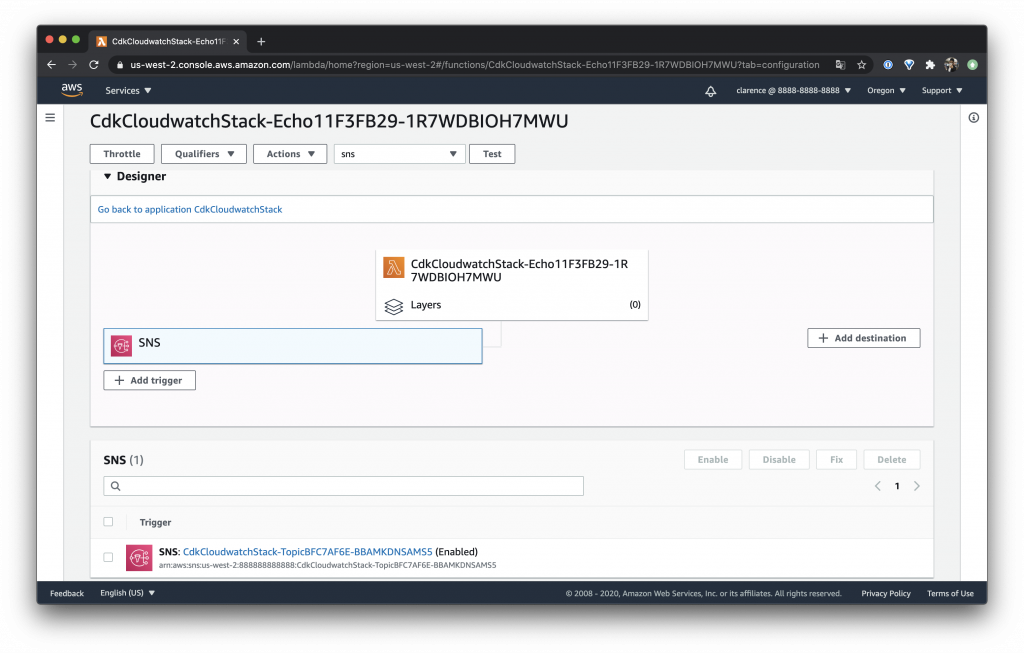The width and height of the screenshot is (1024, 653).
Task: Bookmark this page with star icon
Action: pyautogui.click(x=861, y=65)
